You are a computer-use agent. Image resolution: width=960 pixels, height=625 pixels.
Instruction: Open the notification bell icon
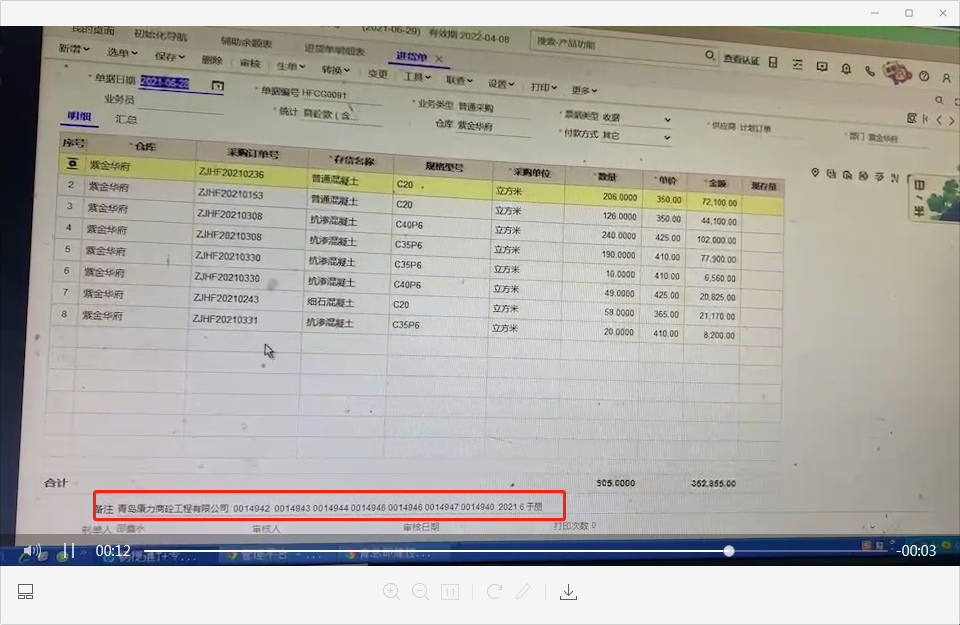tap(846, 69)
